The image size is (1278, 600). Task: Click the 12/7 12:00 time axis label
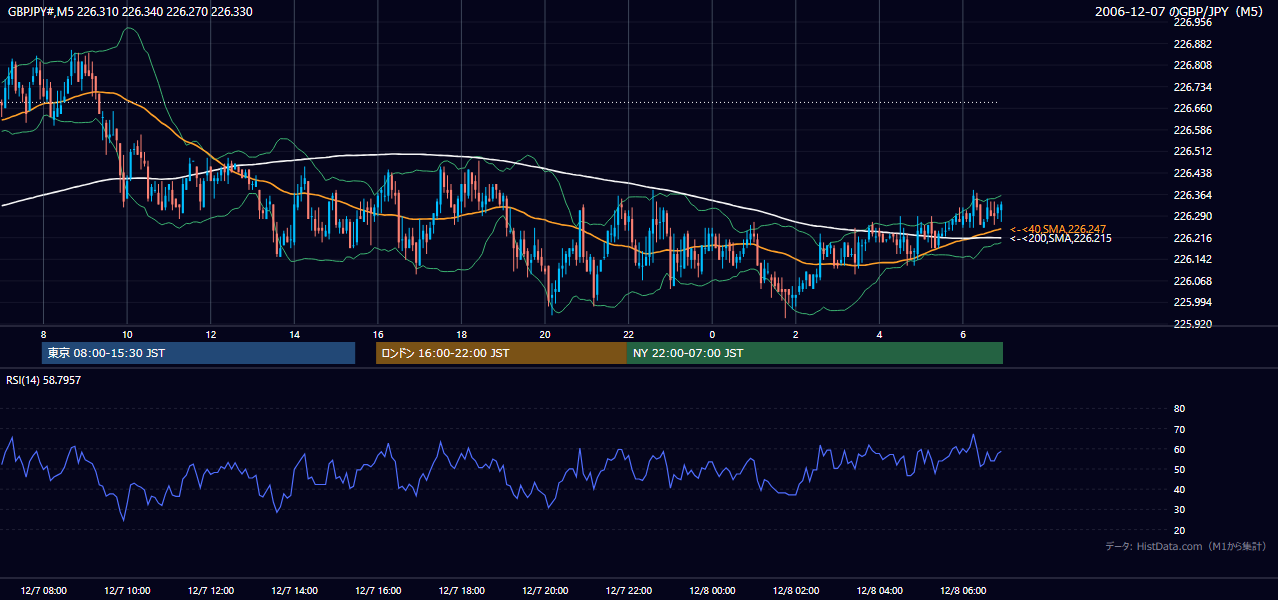coord(210,591)
